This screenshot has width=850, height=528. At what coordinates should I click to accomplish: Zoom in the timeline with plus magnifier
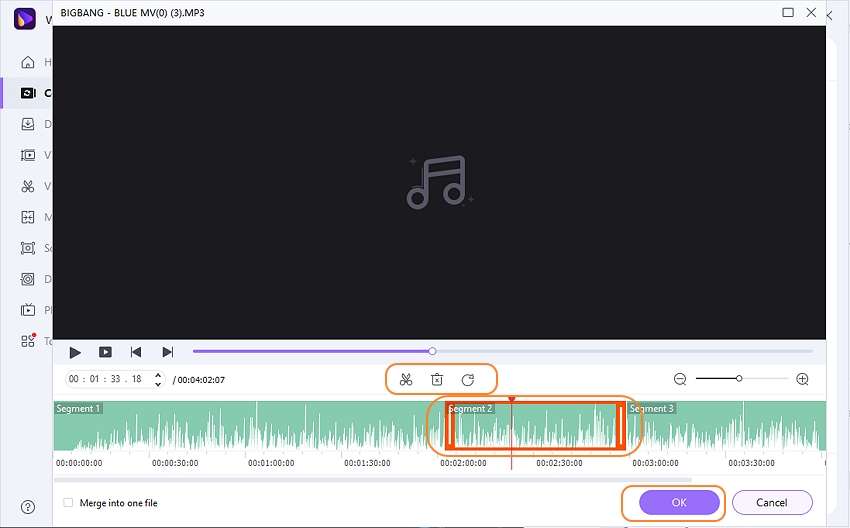tap(802, 379)
